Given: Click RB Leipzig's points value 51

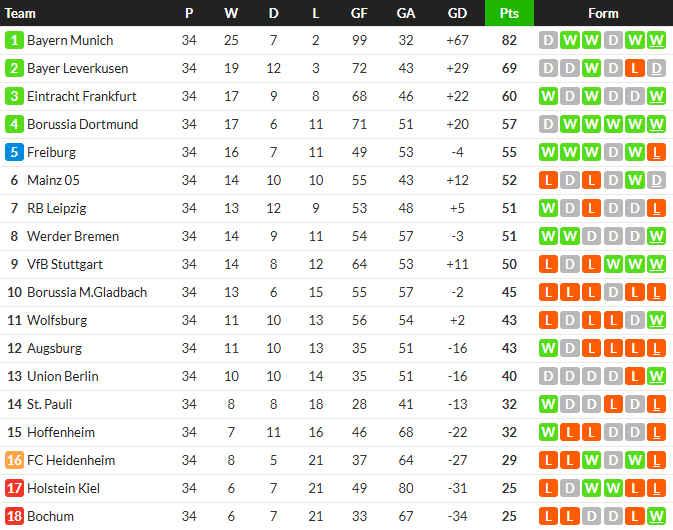Looking at the screenshot, I should (509, 209).
